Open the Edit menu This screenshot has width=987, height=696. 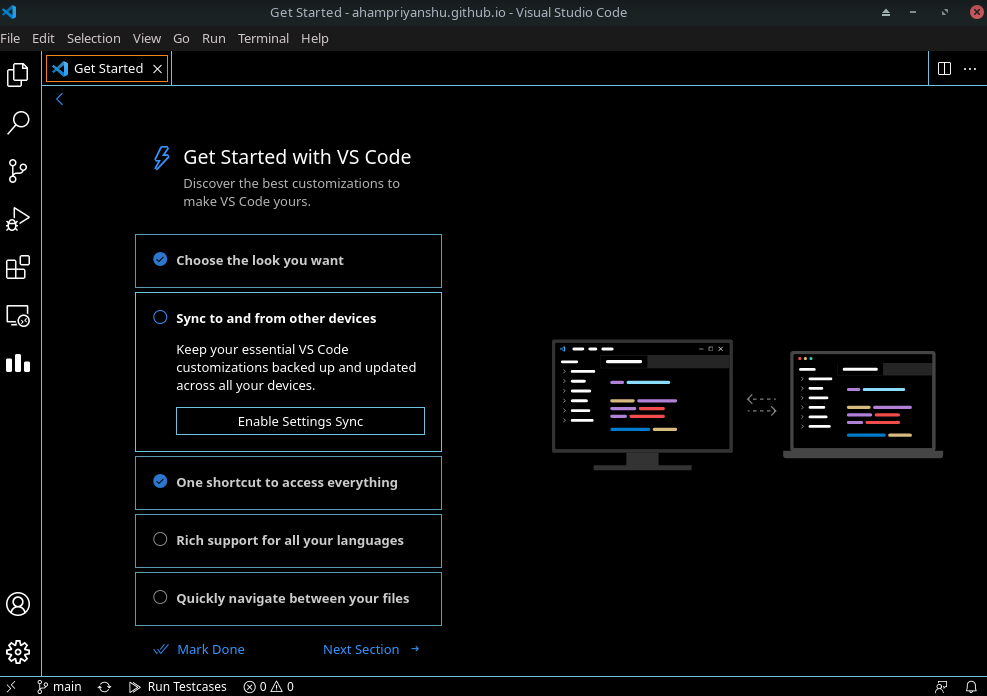(x=43, y=38)
